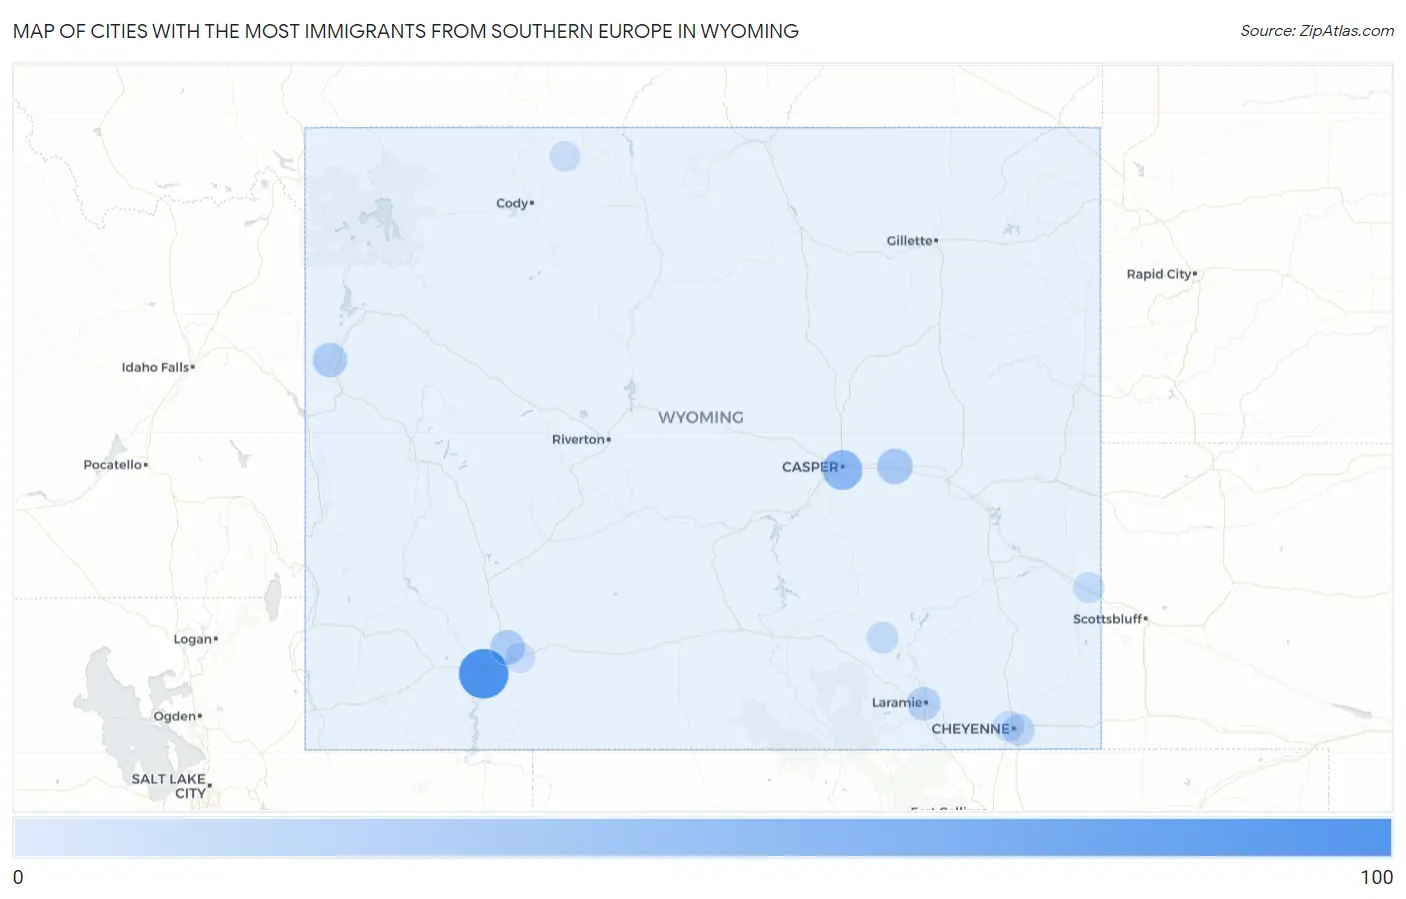Click the WYOMING state label
1406x899 pixels.
(x=701, y=417)
